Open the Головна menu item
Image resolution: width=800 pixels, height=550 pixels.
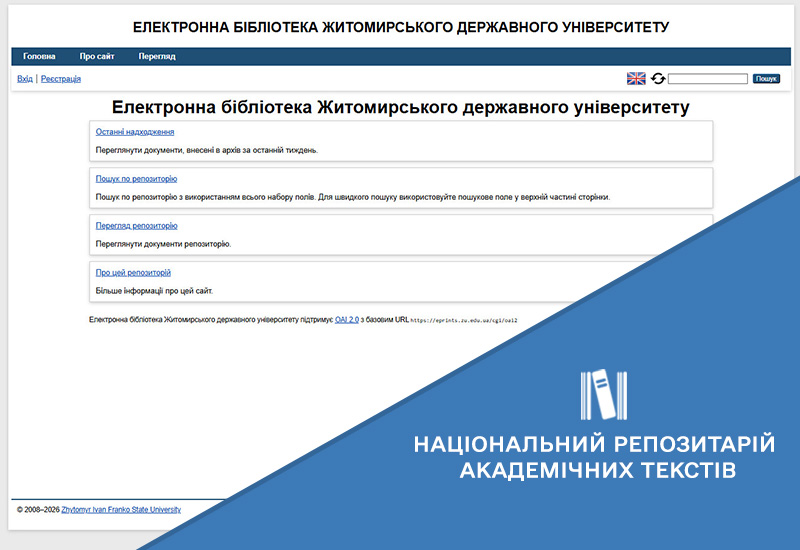point(39,56)
